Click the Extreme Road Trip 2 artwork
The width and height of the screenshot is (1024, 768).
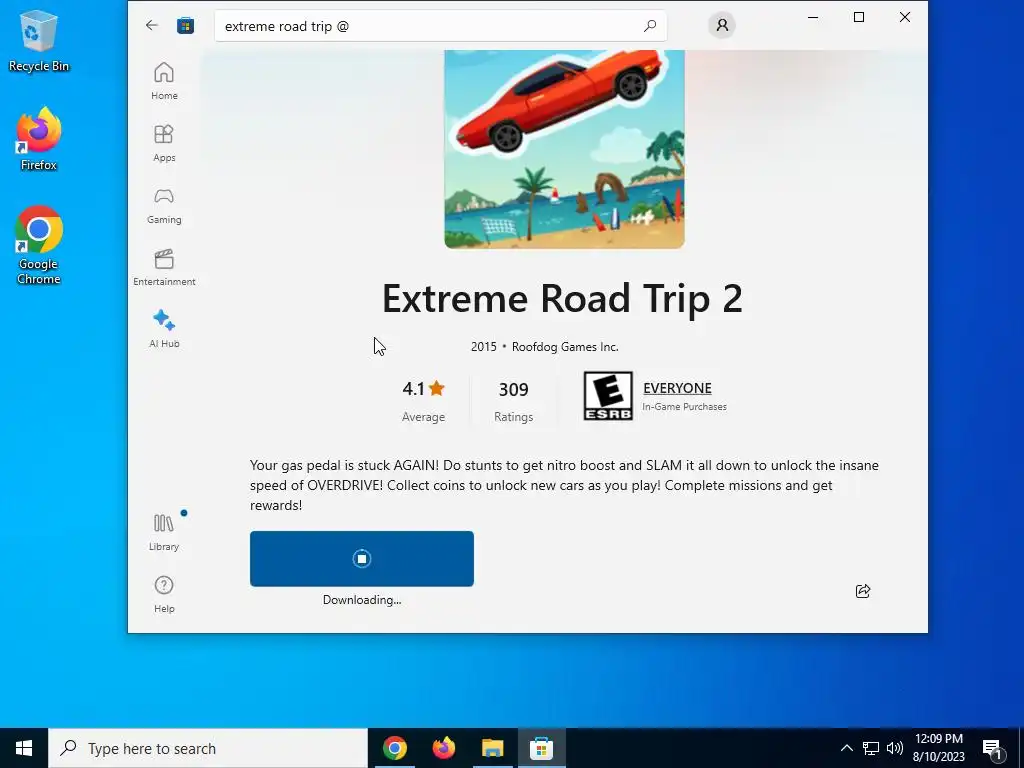click(x=564, y=149)
